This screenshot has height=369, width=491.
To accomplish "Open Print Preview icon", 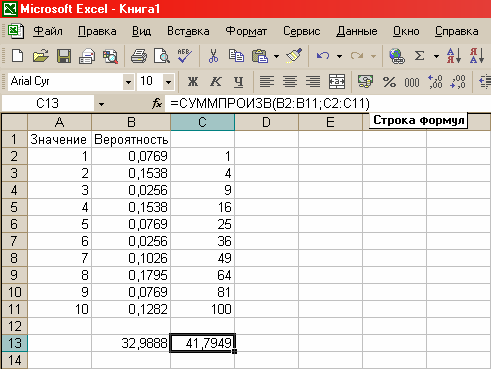I will 162,56.
